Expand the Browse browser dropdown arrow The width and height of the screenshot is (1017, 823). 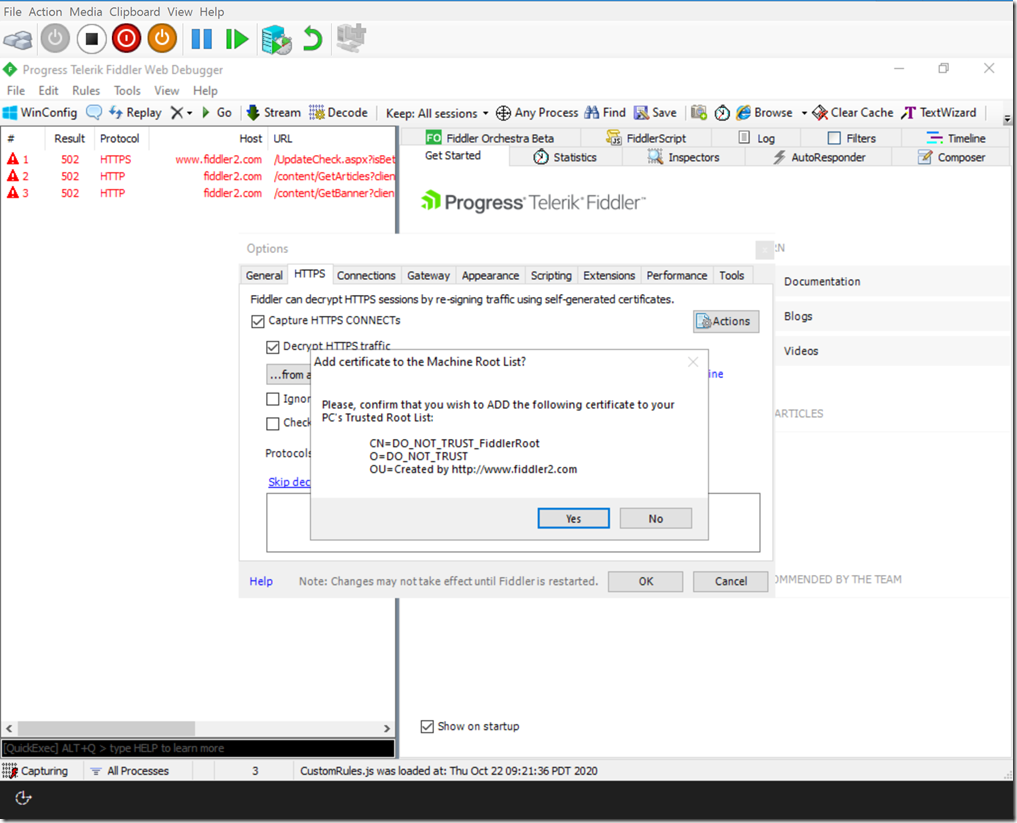pyautogui.click(x=803, y=112)
